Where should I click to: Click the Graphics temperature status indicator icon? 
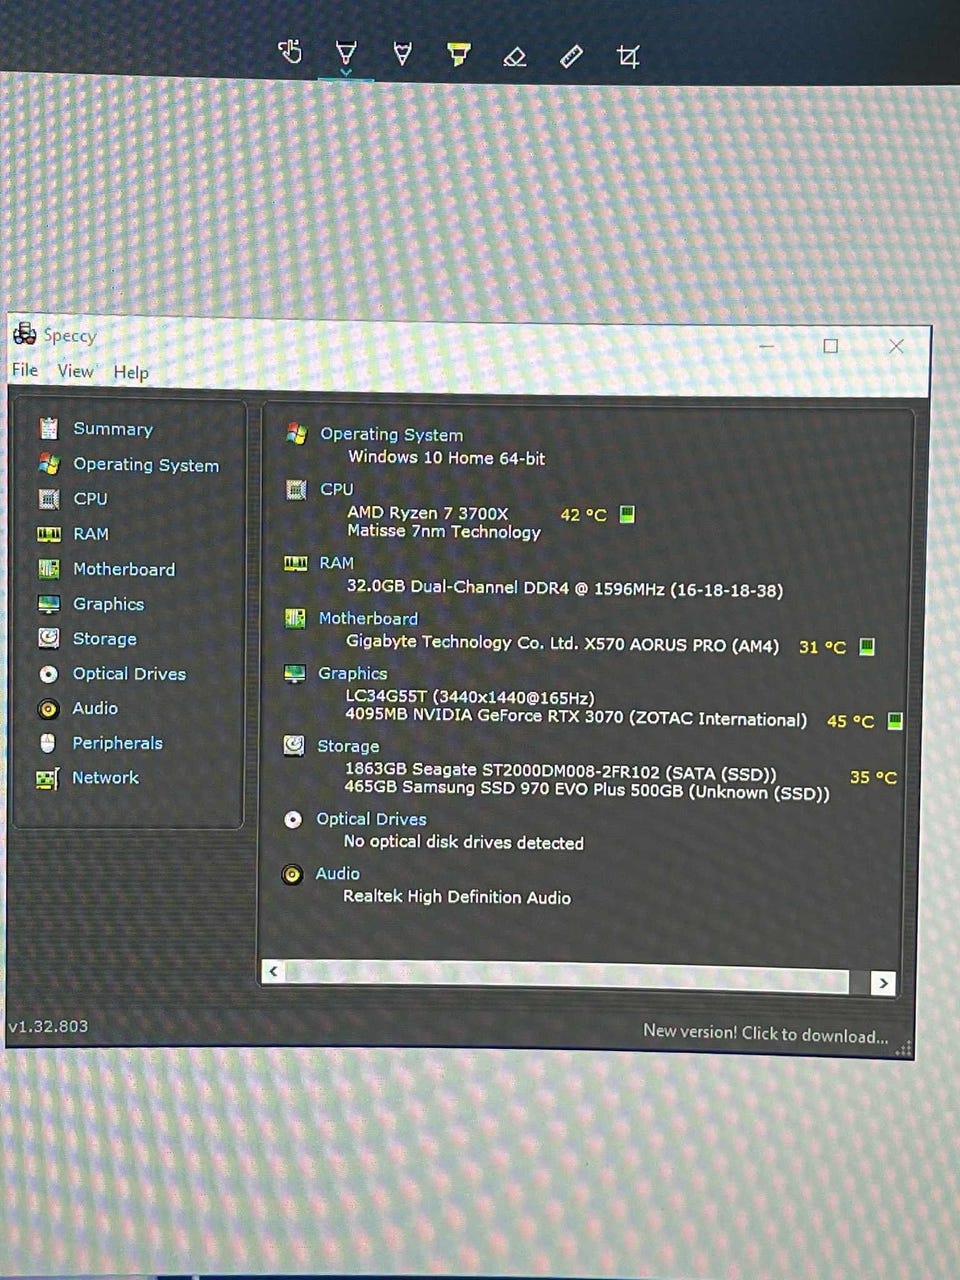coord(895,720)
